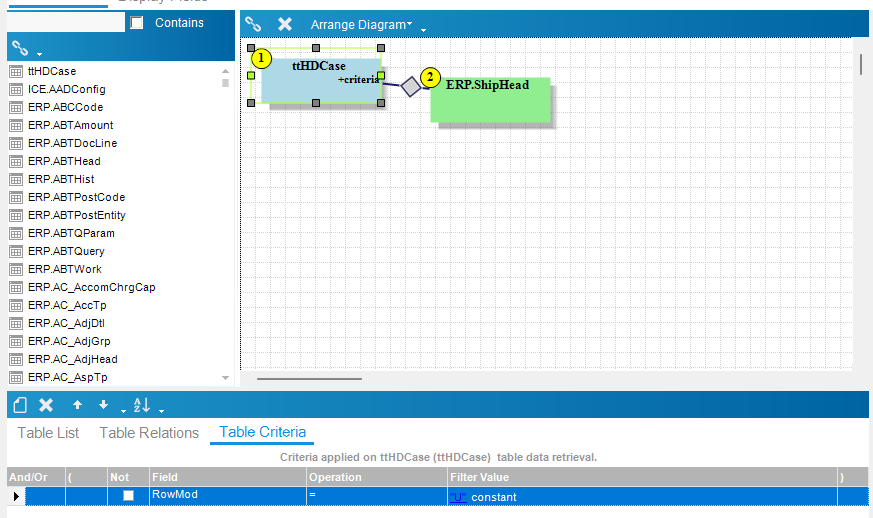Screen dimensions: 873x518
Task: Click the Not column header
Action: [128, 477]
